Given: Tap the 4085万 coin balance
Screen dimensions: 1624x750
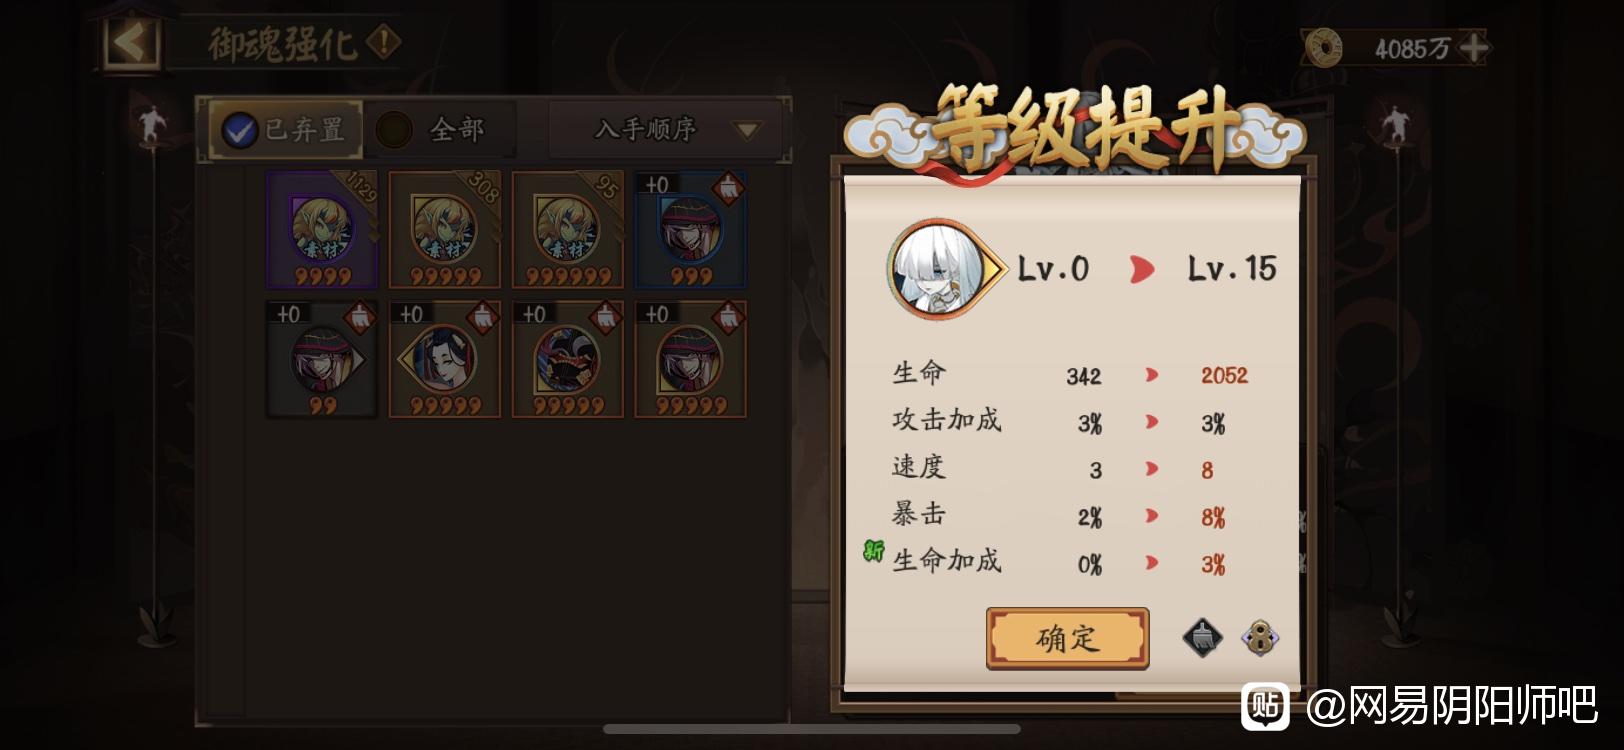Looking at the screenshot, I should pos(1412,48).
